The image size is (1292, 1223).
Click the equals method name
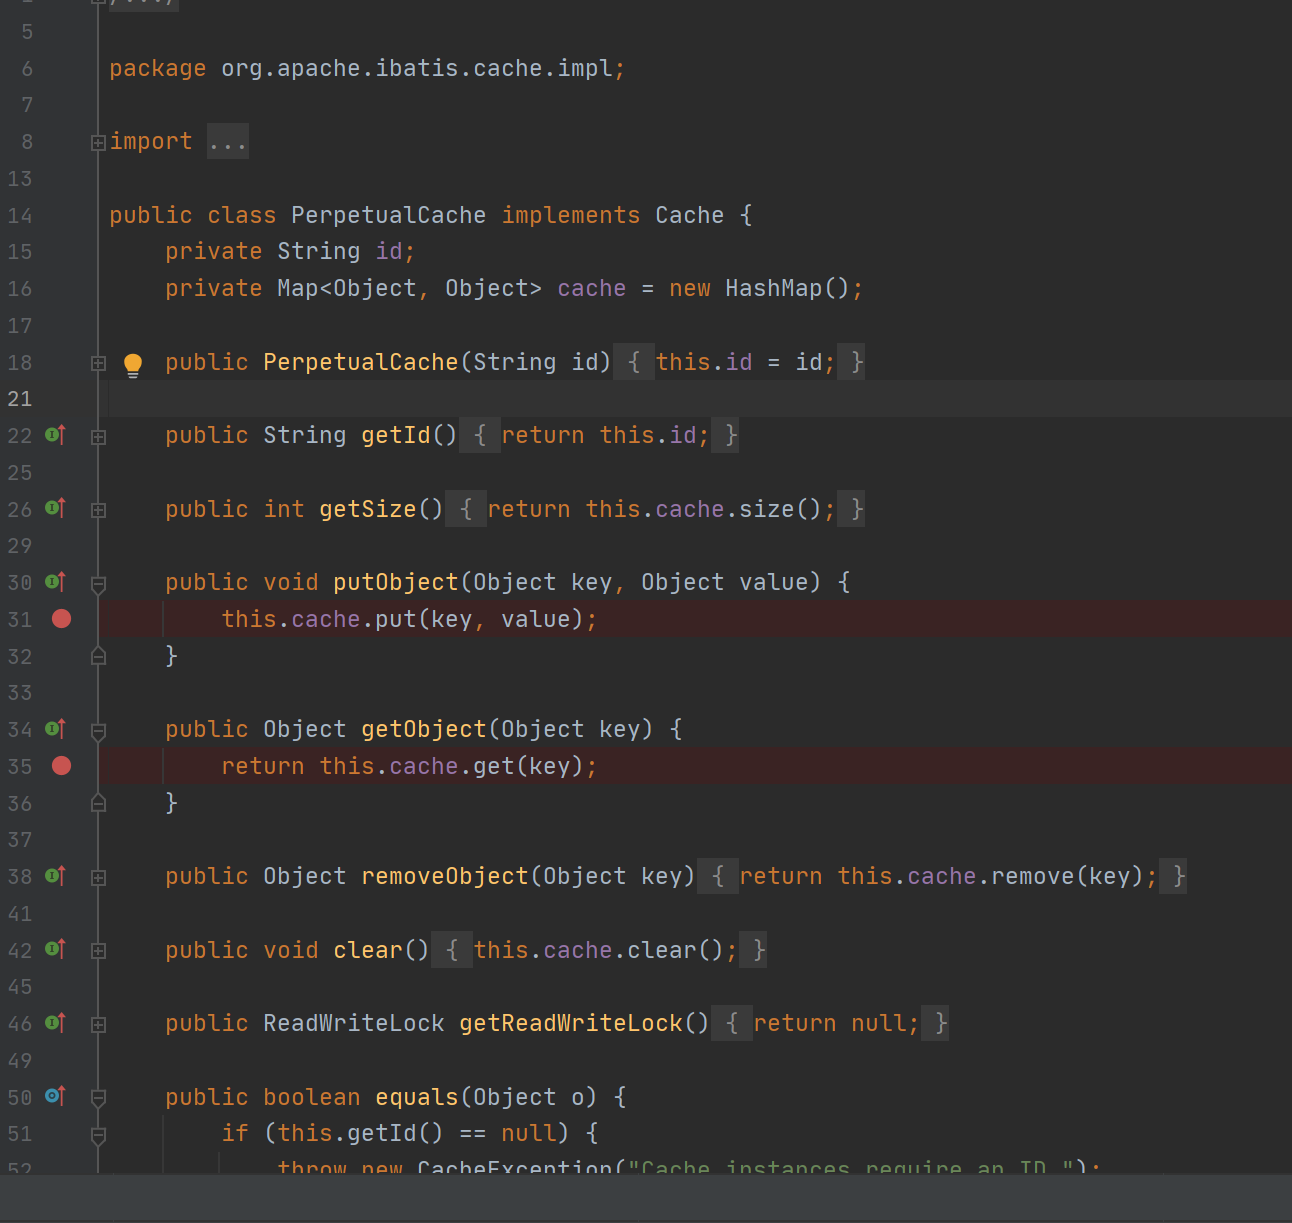[416, 1097]
